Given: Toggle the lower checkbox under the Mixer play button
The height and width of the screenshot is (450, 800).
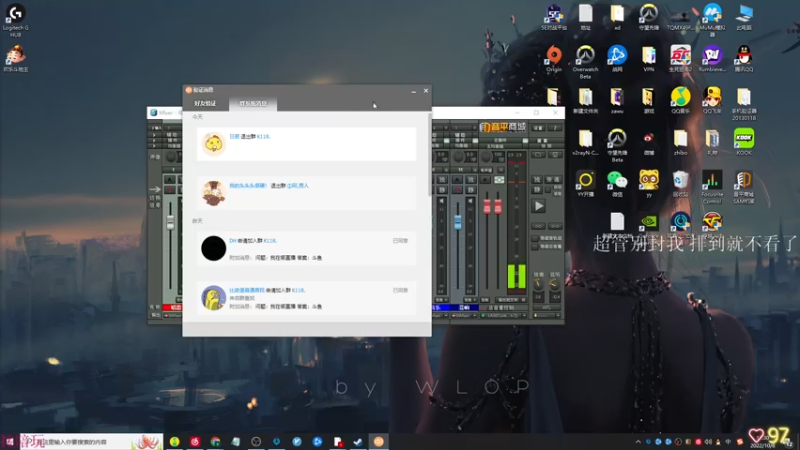Looking at the screenshot, I should coord(535,246).
